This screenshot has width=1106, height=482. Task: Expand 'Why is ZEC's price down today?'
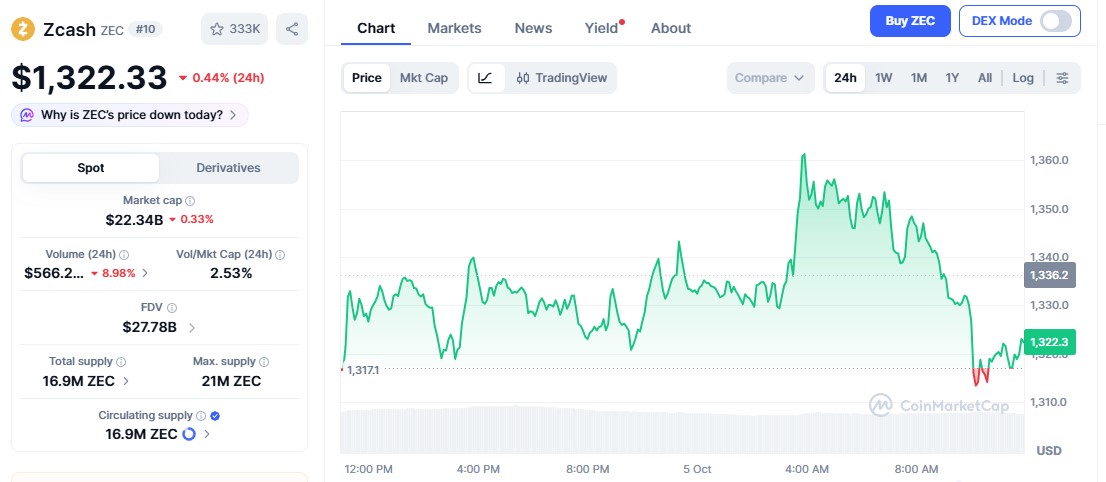pos(130,114)
